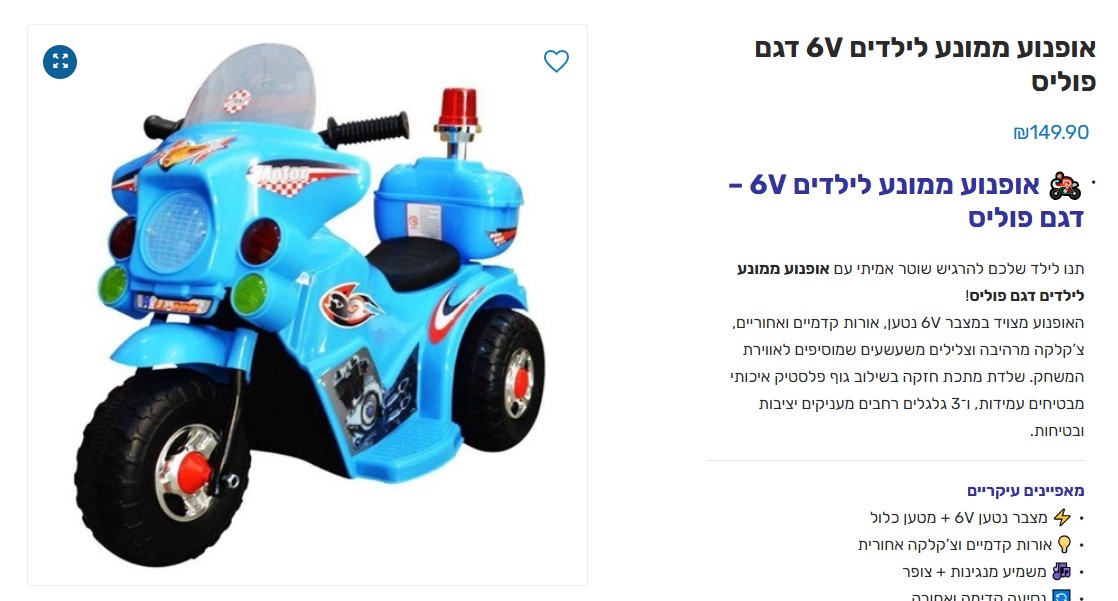Click the purple music notes icon
The width and height of the screenshot is (1118, 601).
(x=1062, y=571)
